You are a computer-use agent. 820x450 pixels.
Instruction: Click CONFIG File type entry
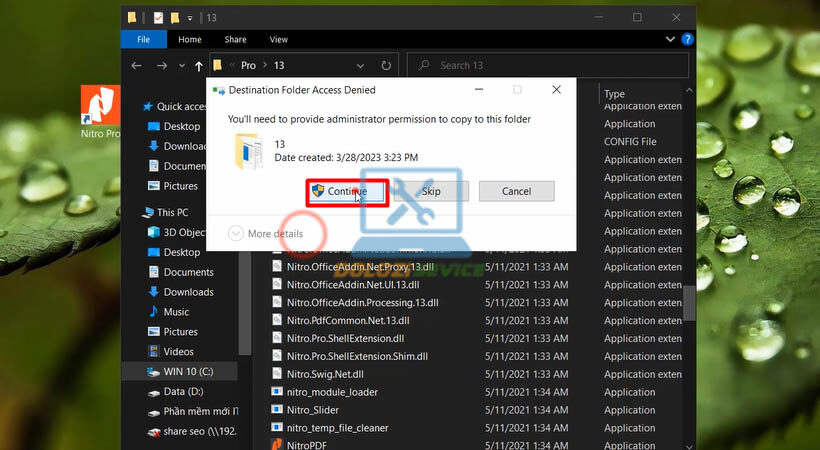click(x=630, y=142)
